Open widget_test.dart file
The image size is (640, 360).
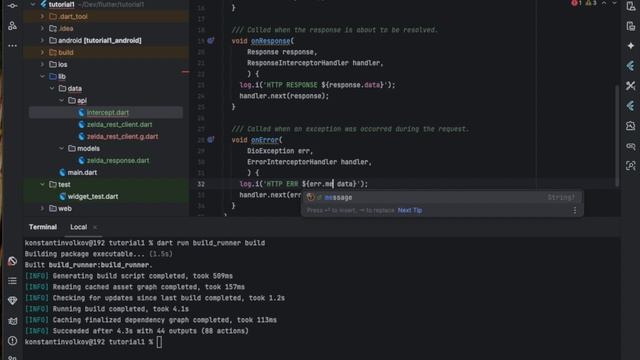click(x=93, y=197)
